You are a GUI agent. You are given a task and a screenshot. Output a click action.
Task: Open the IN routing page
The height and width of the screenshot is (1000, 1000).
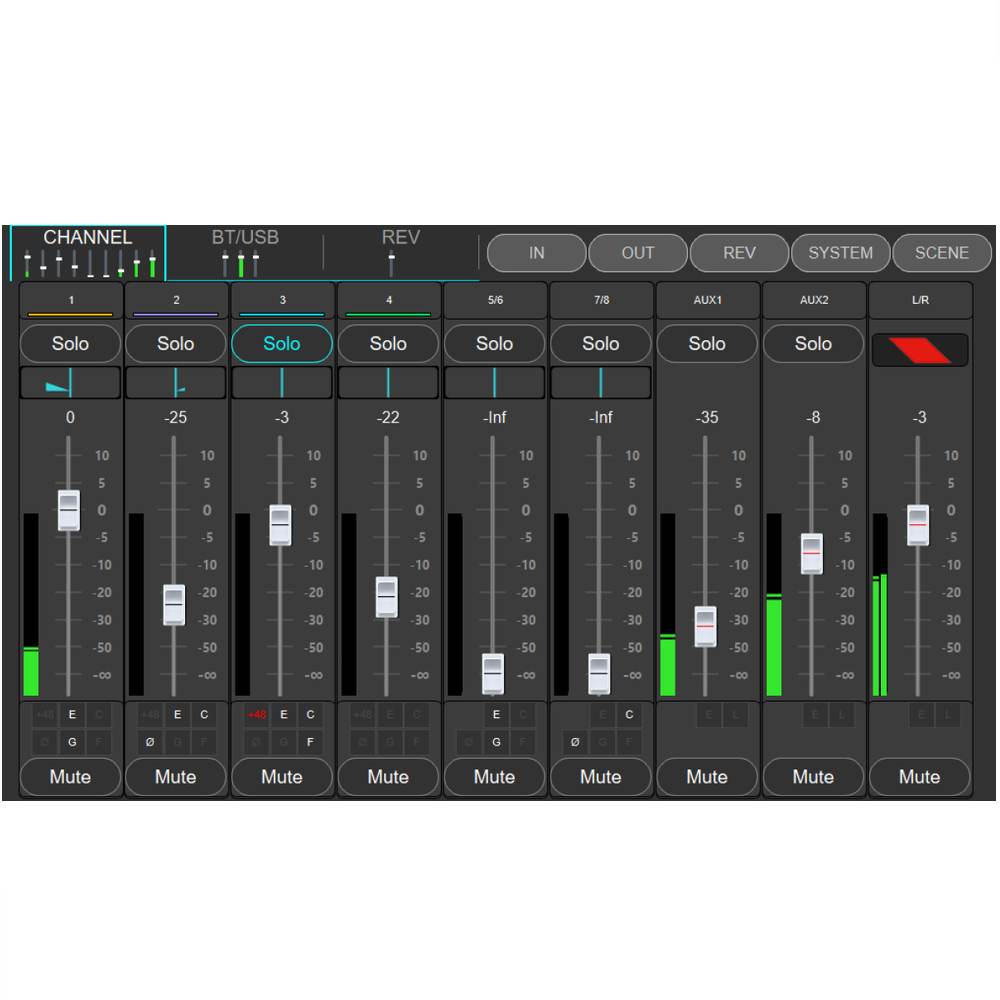[537, 253]
